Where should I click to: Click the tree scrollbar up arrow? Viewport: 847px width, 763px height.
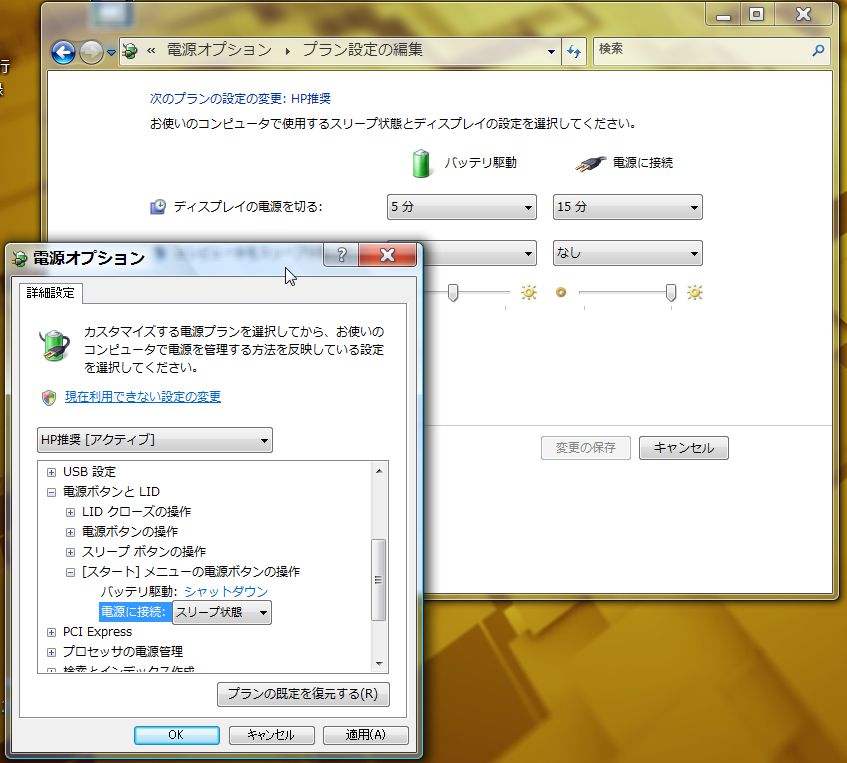click(379, 471)
